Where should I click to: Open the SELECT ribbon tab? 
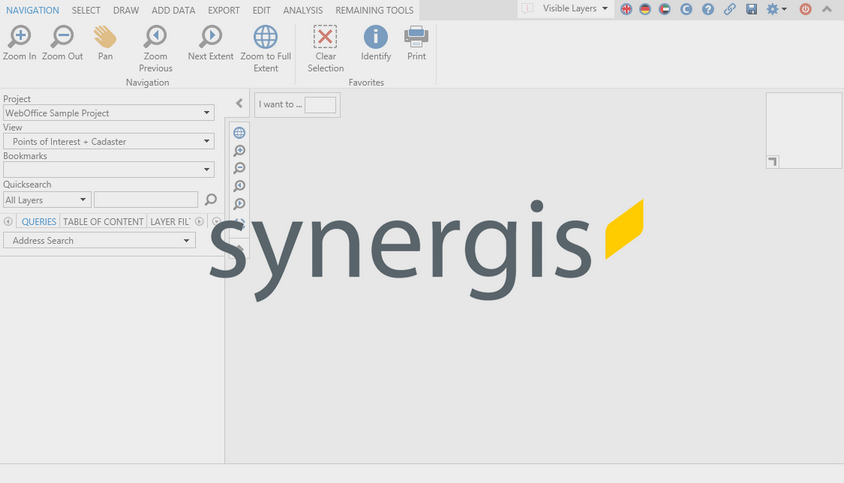(x=86, y=10)
